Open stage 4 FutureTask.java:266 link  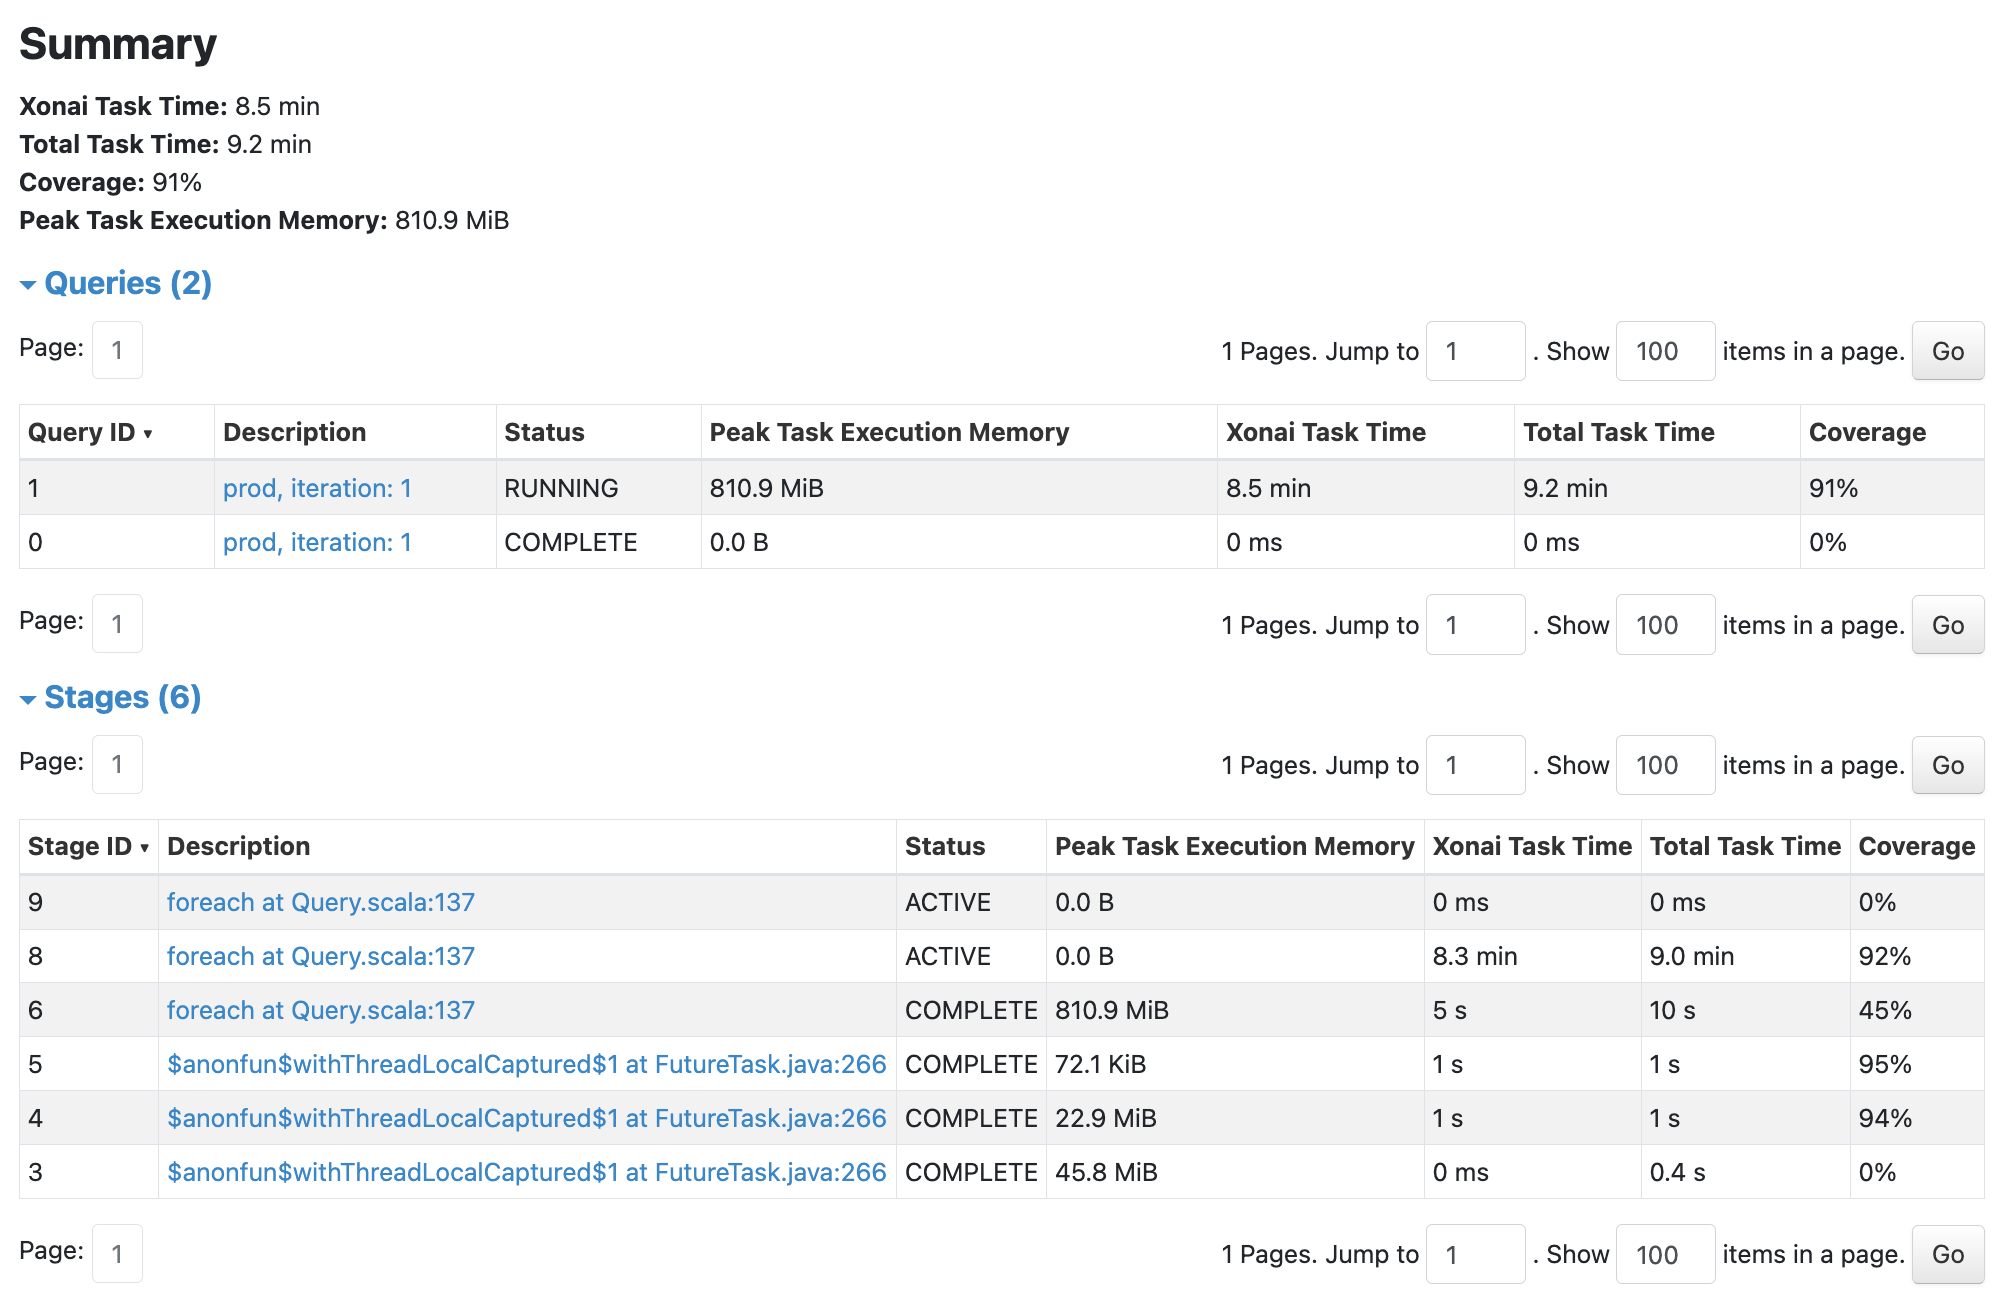click(526, 1118)
